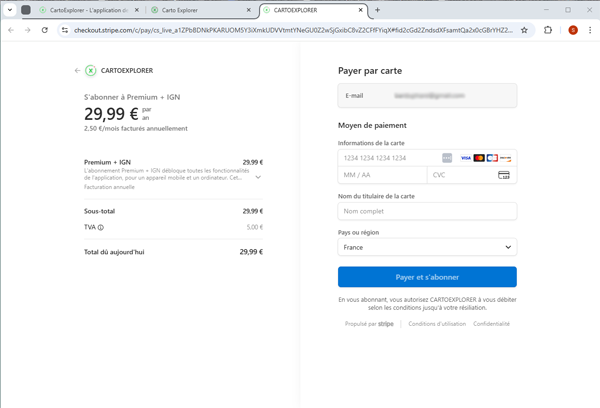This screenshot has height=408, width=600.
Task: Open the tab search dropdown in Chrome
Action: (x=10, y=9)
